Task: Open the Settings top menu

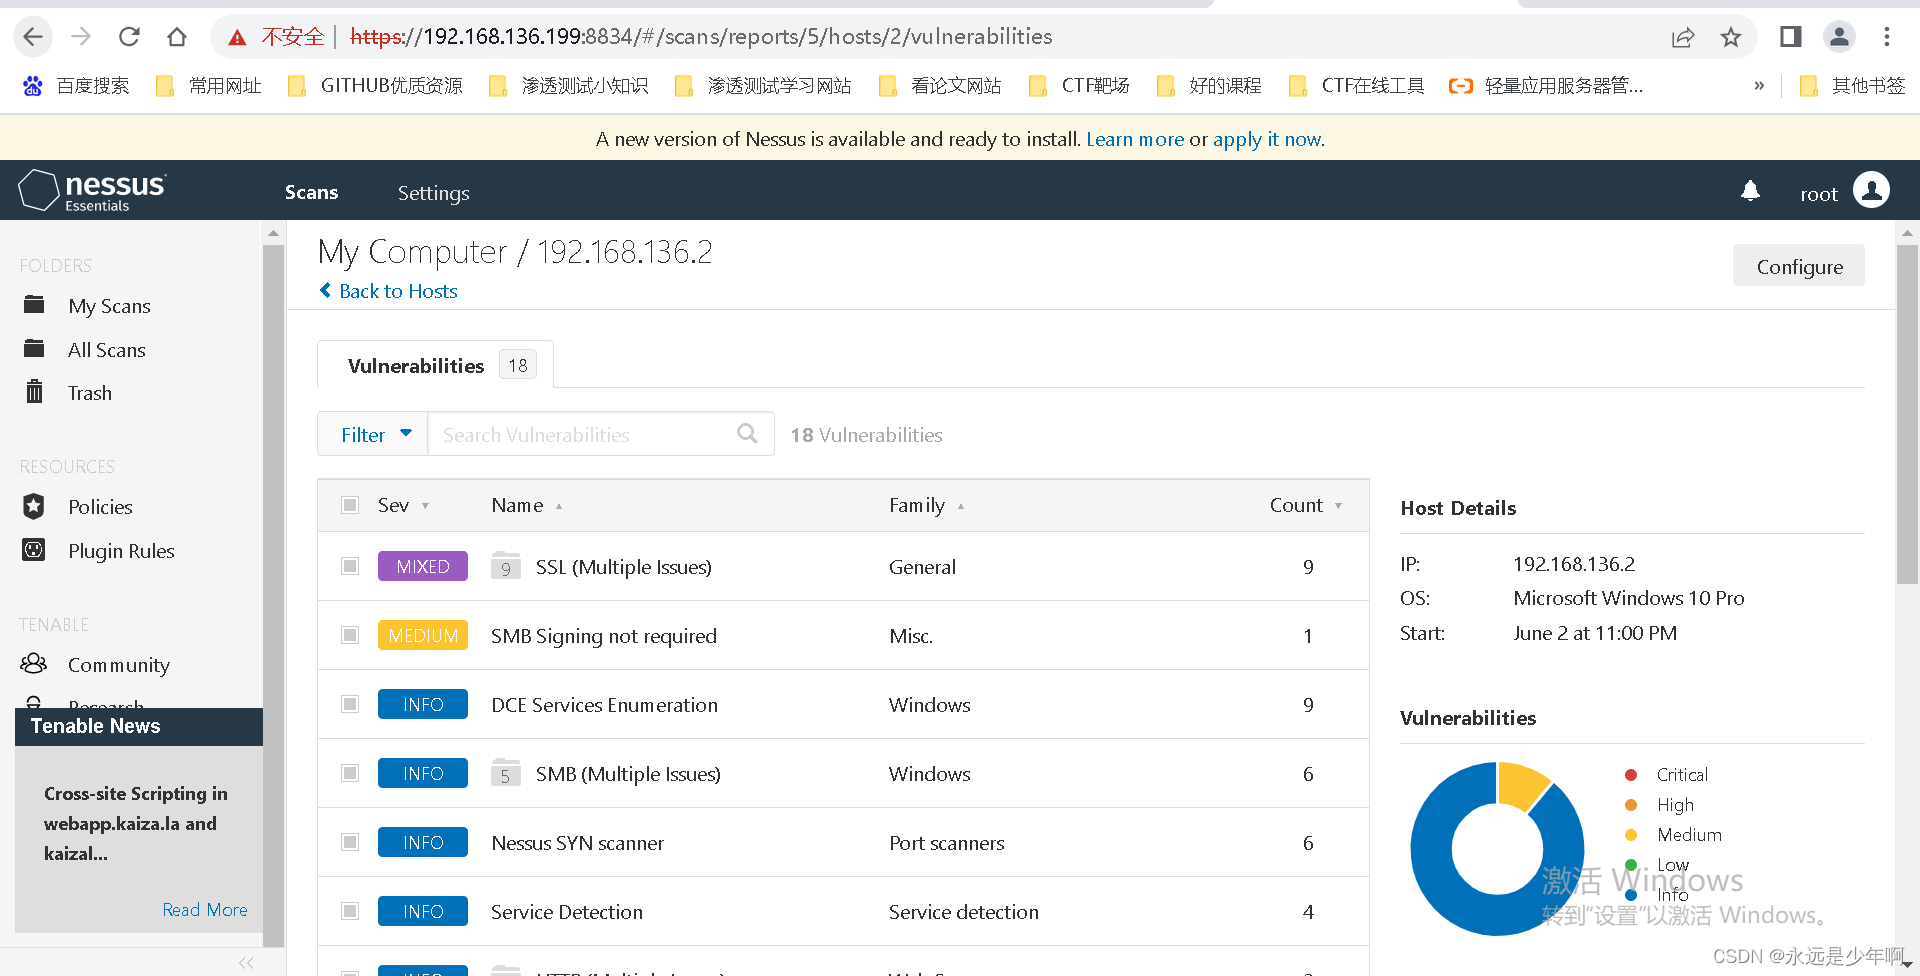Action: (433, 193)
